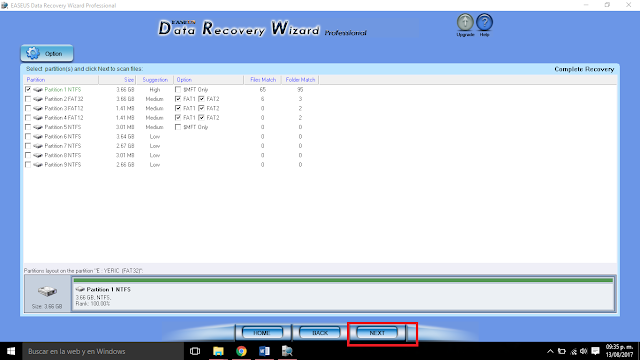The width and height of the screenshot is (640, 360).
Task: Click drive icon of Partition 9 NTFS row
Action: [38, 164]
